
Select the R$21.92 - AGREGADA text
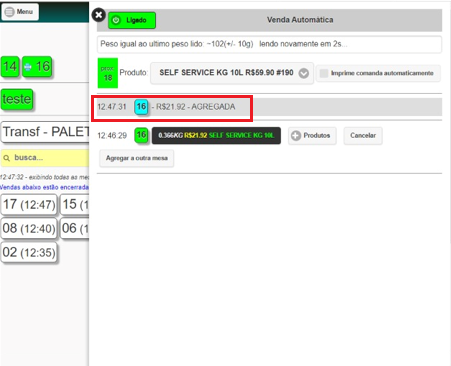click(x=196, y=107)
